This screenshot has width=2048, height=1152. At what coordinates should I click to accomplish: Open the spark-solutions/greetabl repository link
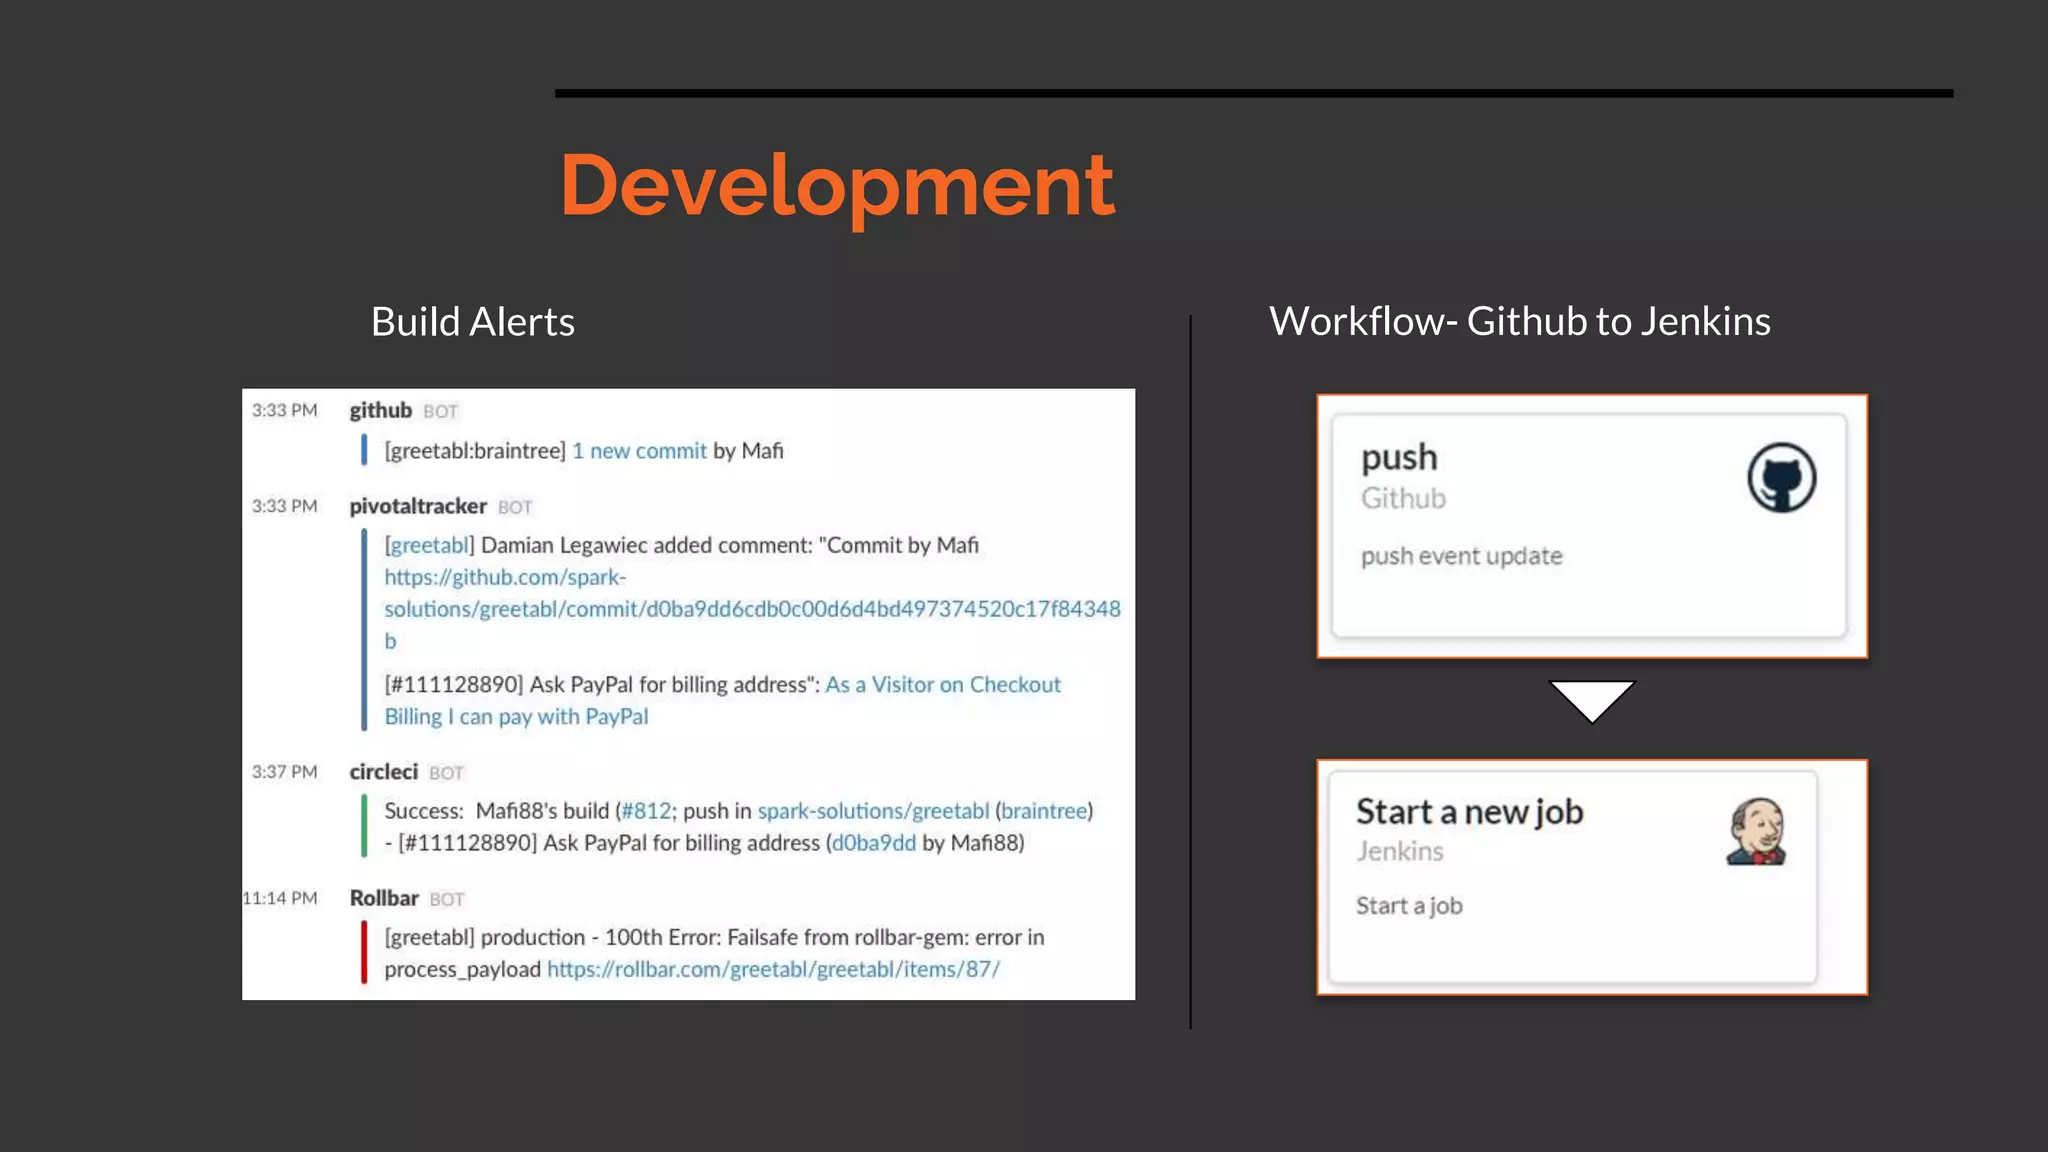872,811
